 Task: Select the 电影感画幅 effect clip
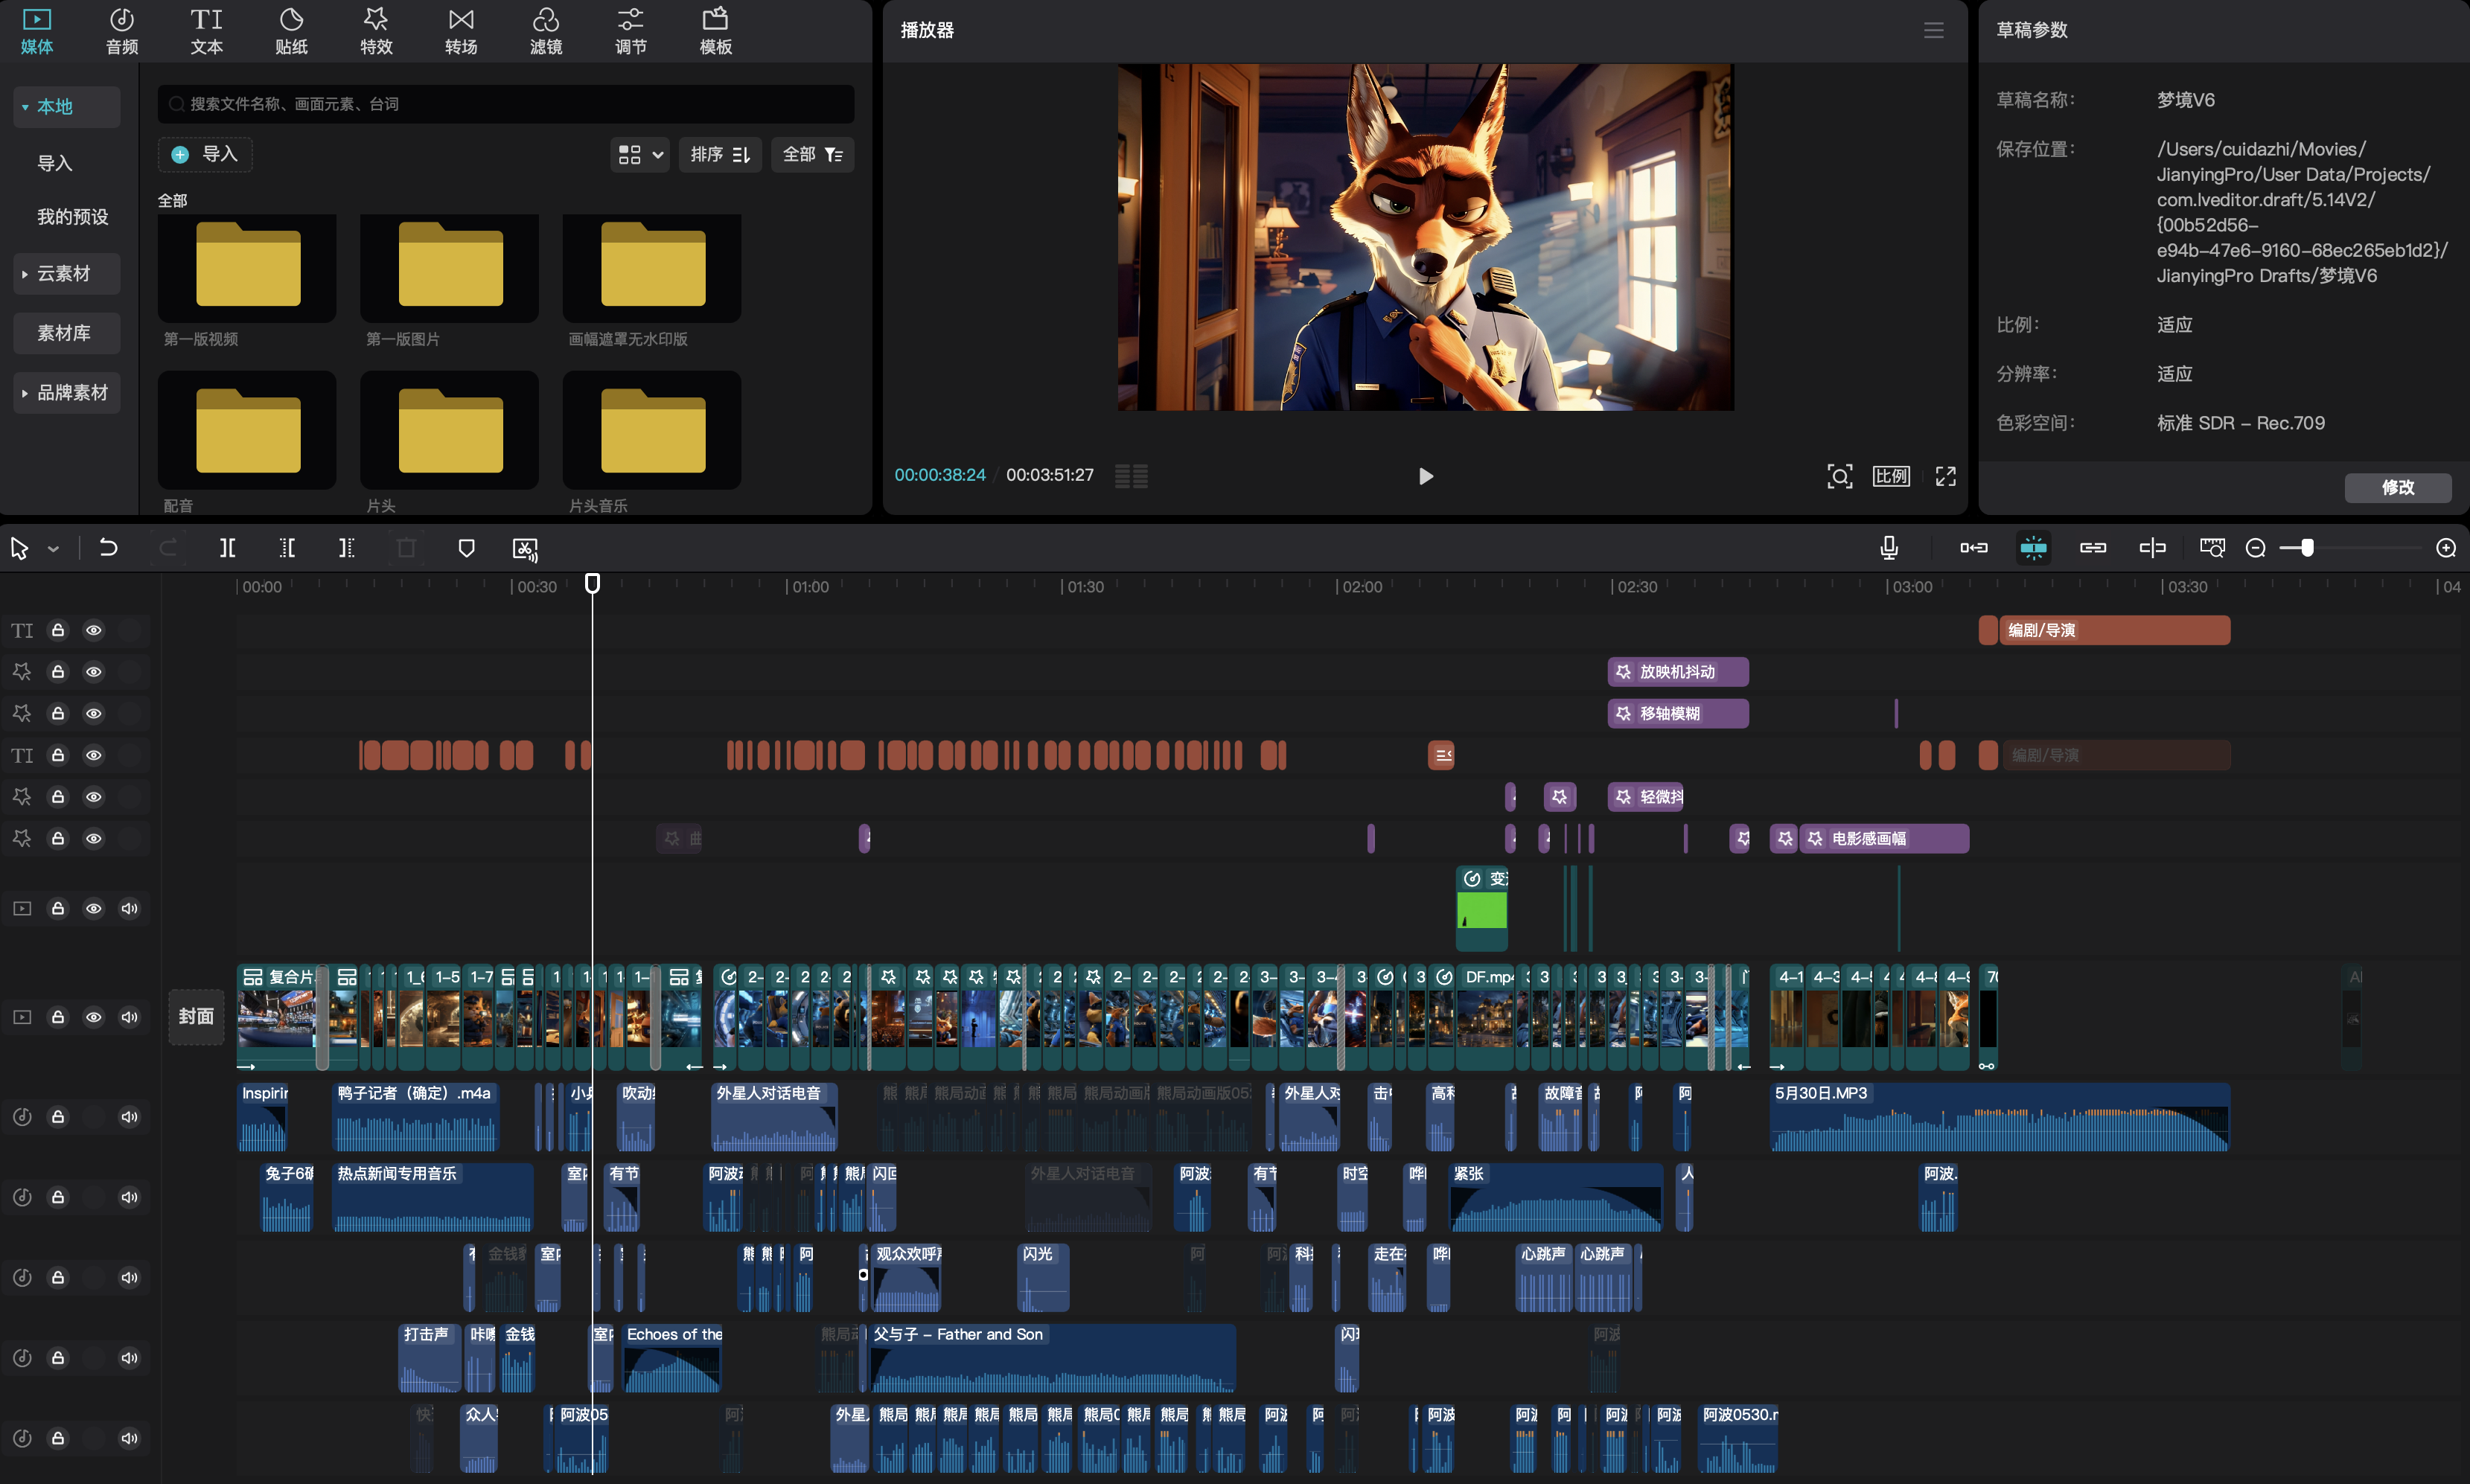1884,838
